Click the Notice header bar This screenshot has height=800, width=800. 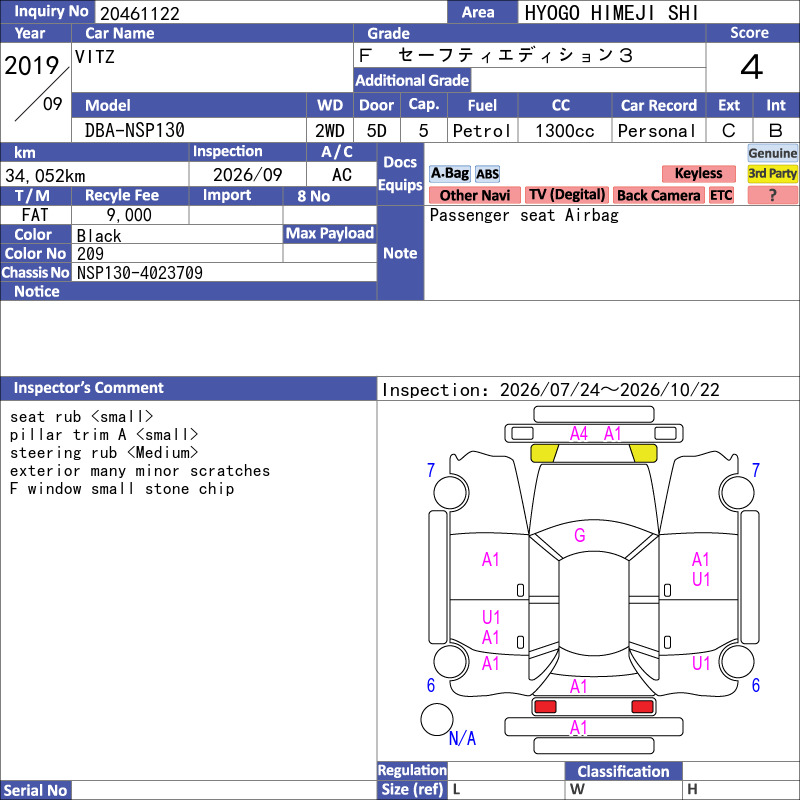point(188,291)
